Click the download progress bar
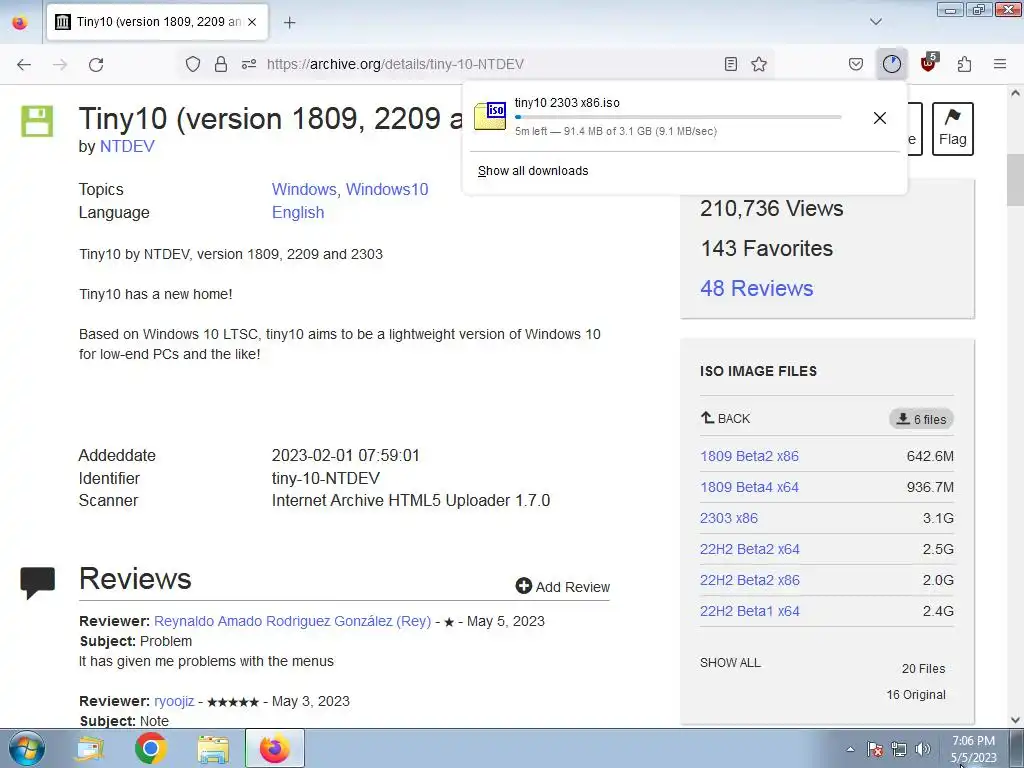The image size is (1024, 768). coord(678,117)
